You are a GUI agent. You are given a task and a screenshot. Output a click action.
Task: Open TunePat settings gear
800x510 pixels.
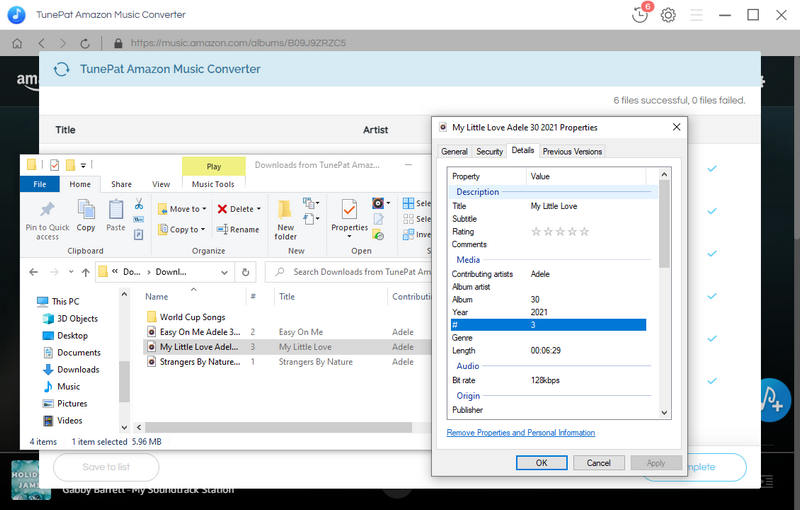(668, 15)
